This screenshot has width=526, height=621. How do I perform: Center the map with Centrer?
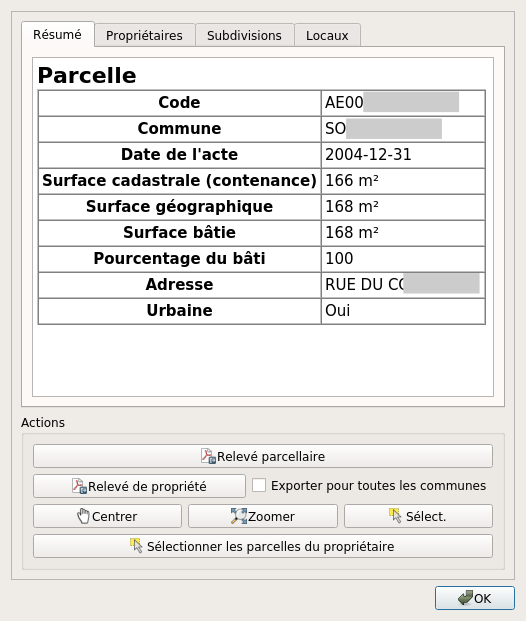pos(107,516)
